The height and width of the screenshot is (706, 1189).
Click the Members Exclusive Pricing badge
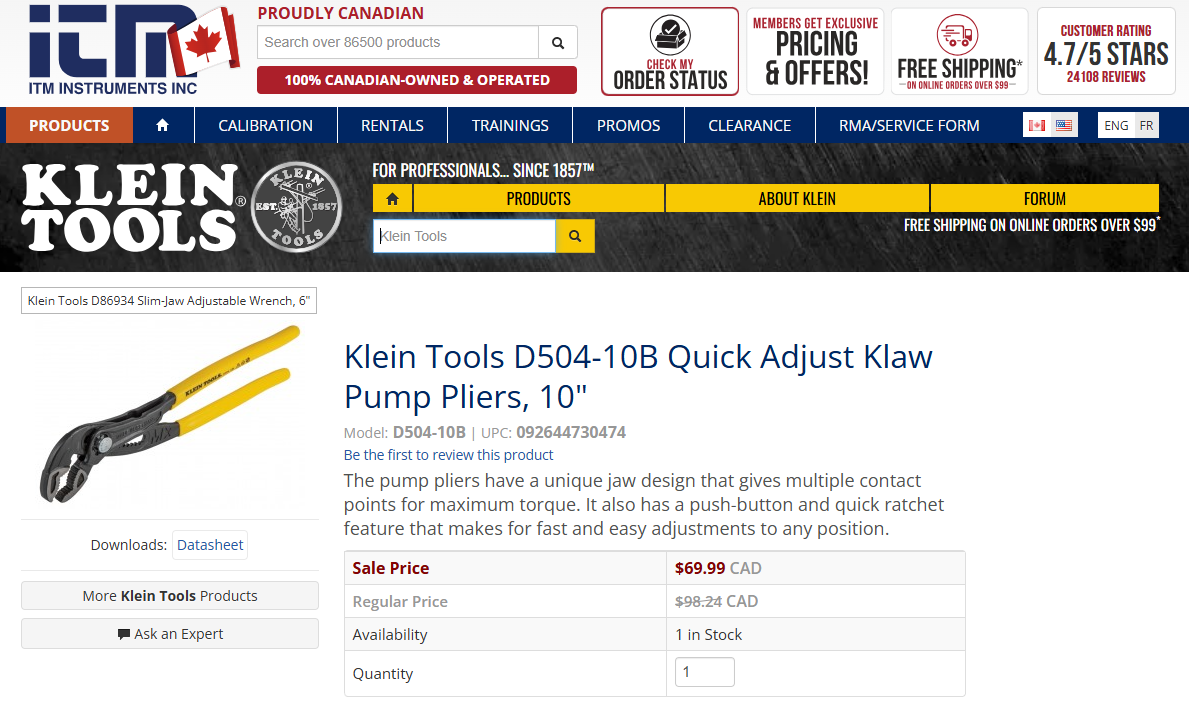(x=814, y=50)
